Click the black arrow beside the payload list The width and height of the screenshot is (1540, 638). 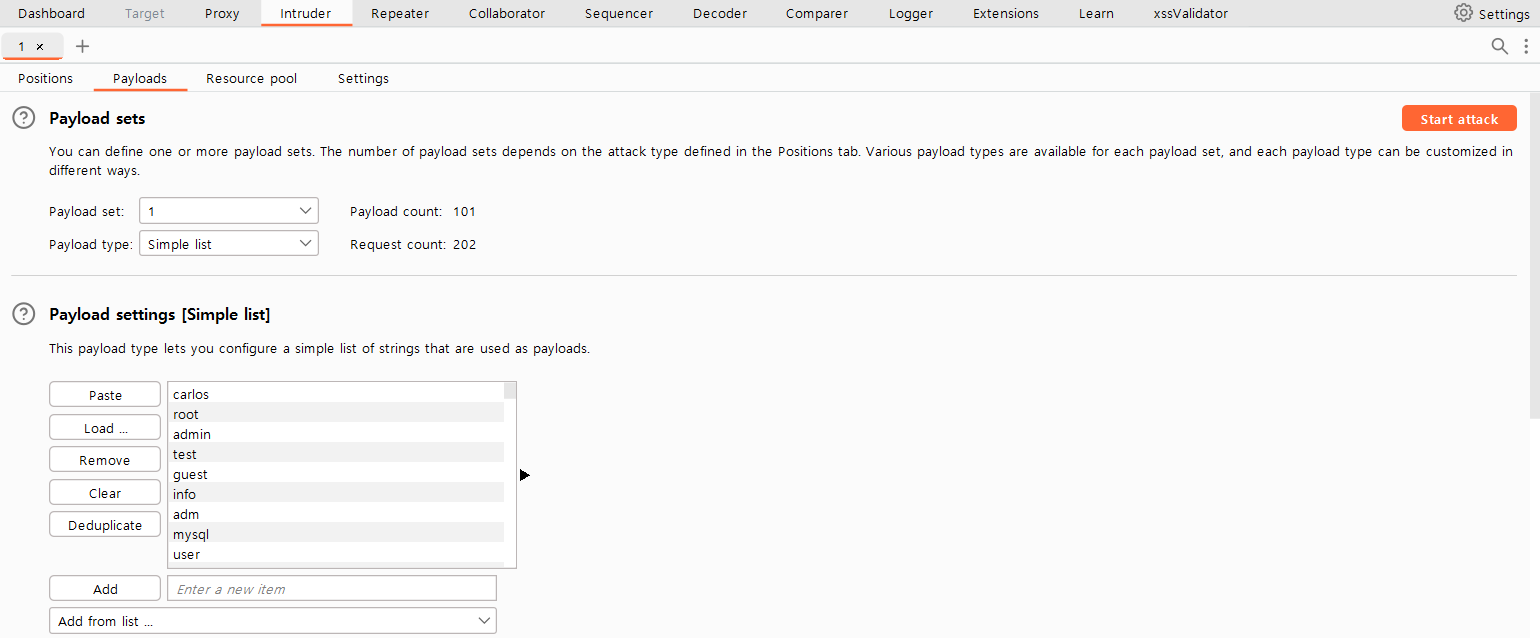point(525,475)
